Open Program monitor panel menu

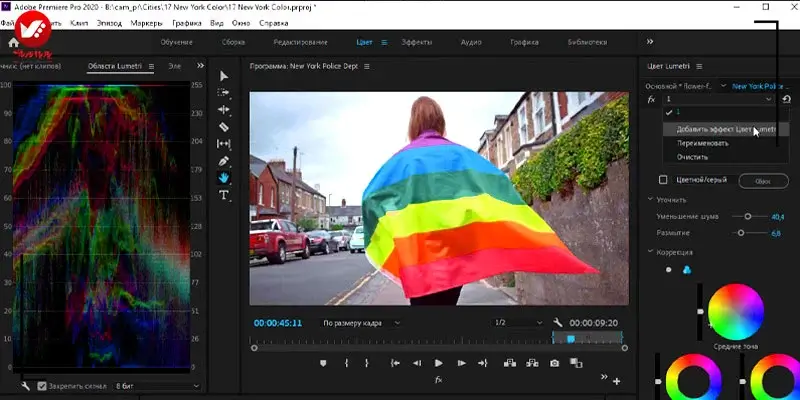point(366,66)
